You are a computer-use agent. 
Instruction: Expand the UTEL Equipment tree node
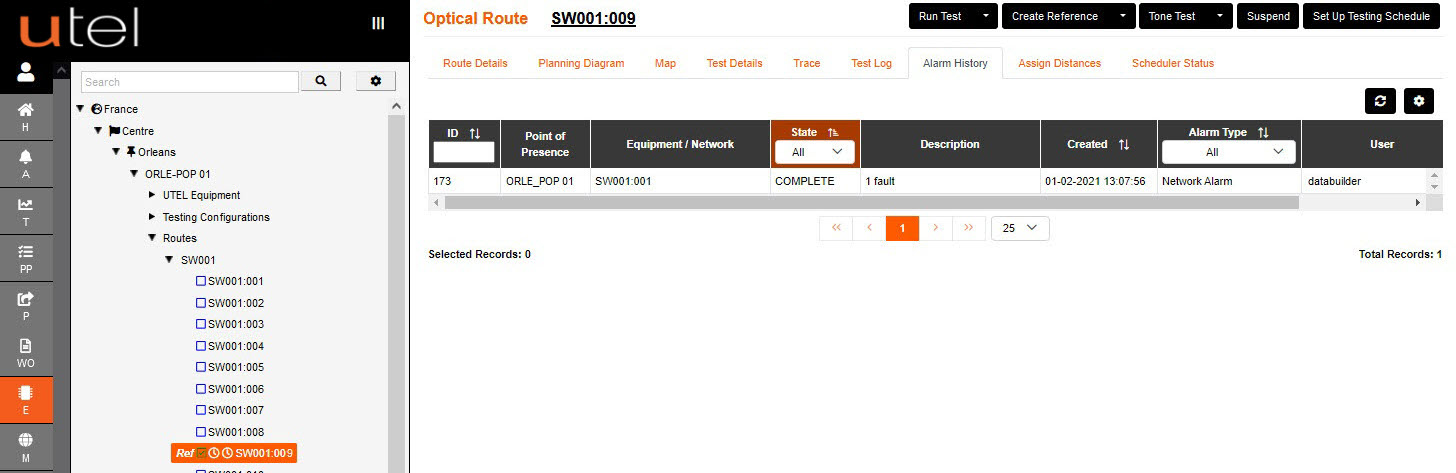[x=152, y=196]
